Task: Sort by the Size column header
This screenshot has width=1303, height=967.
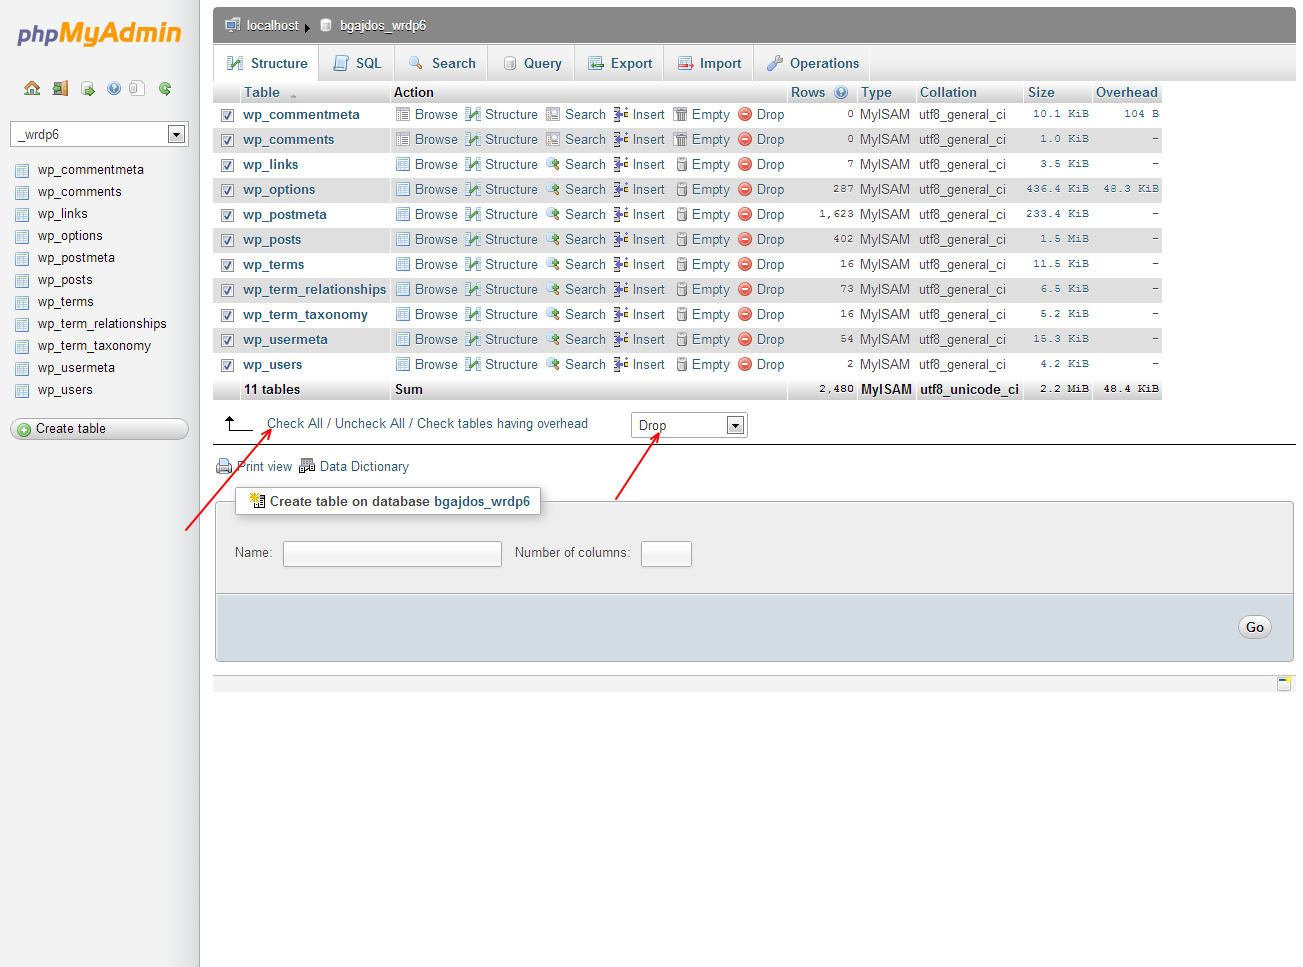Action: pos(1041,92)
